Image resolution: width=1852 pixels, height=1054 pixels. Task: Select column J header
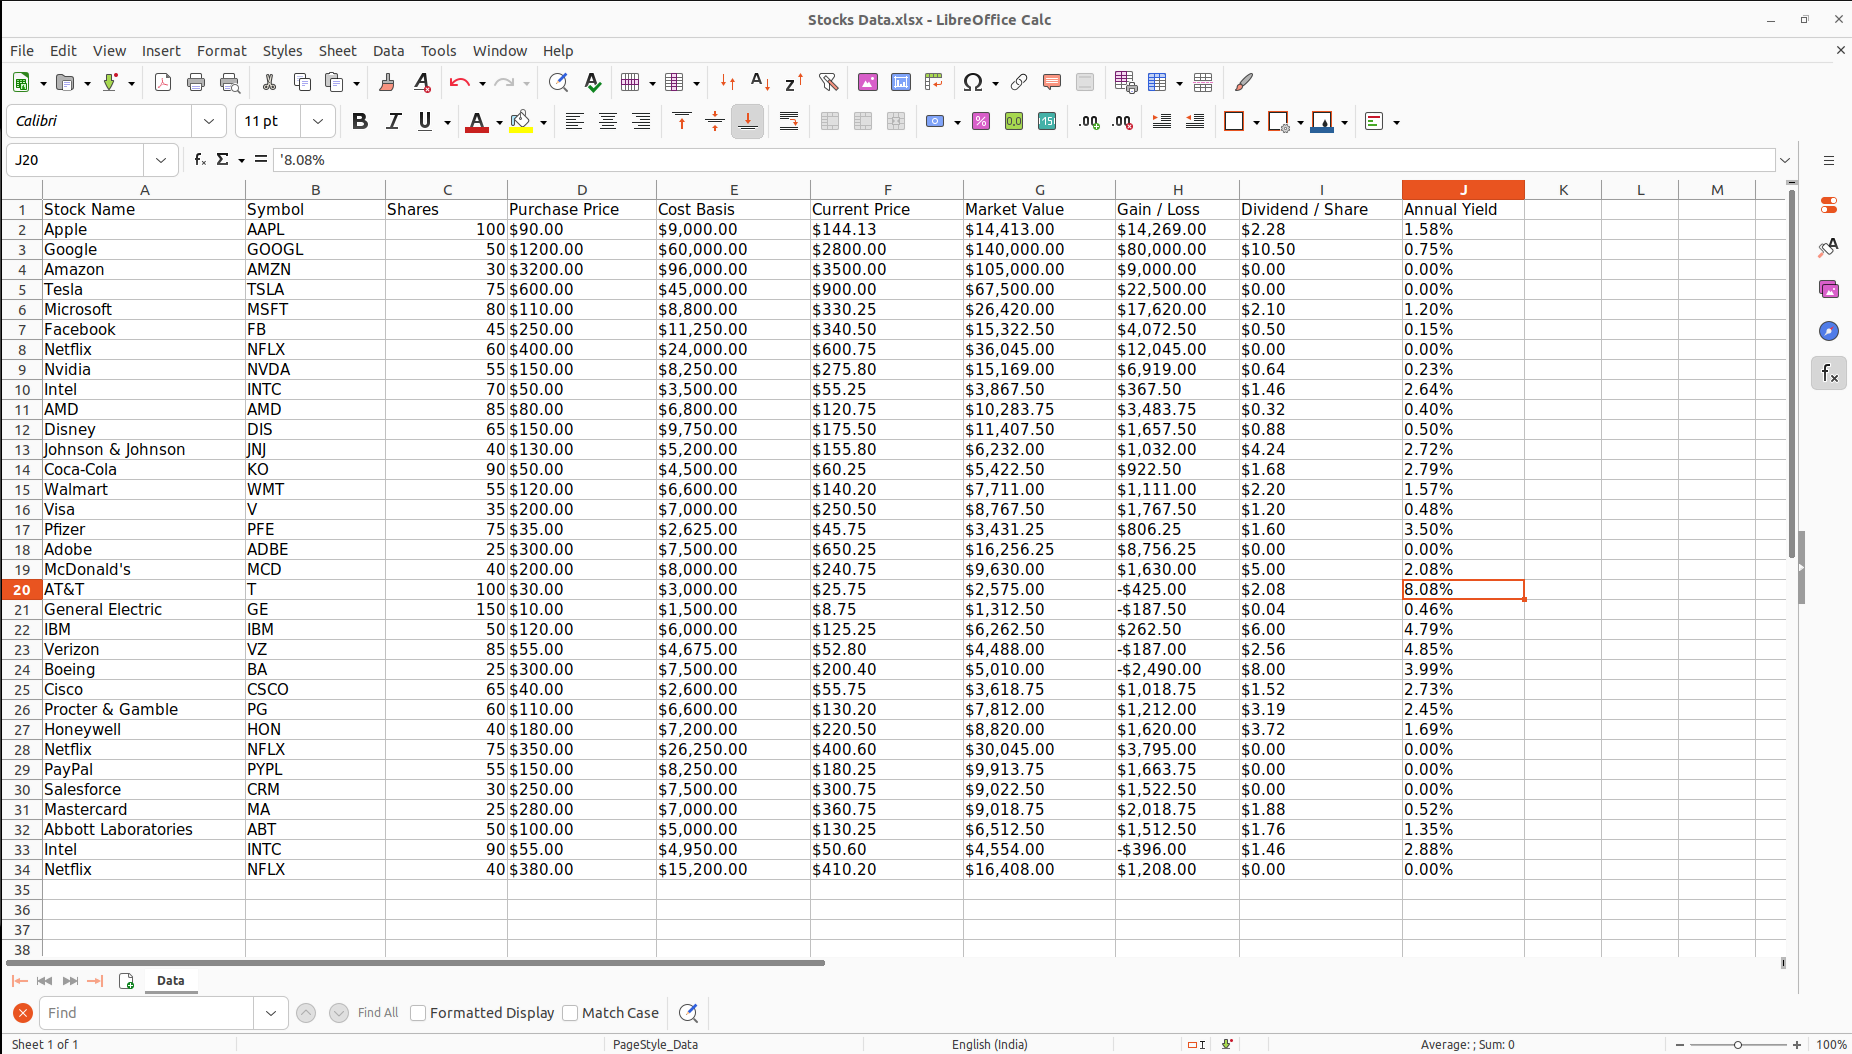[x=1463, y=190]
